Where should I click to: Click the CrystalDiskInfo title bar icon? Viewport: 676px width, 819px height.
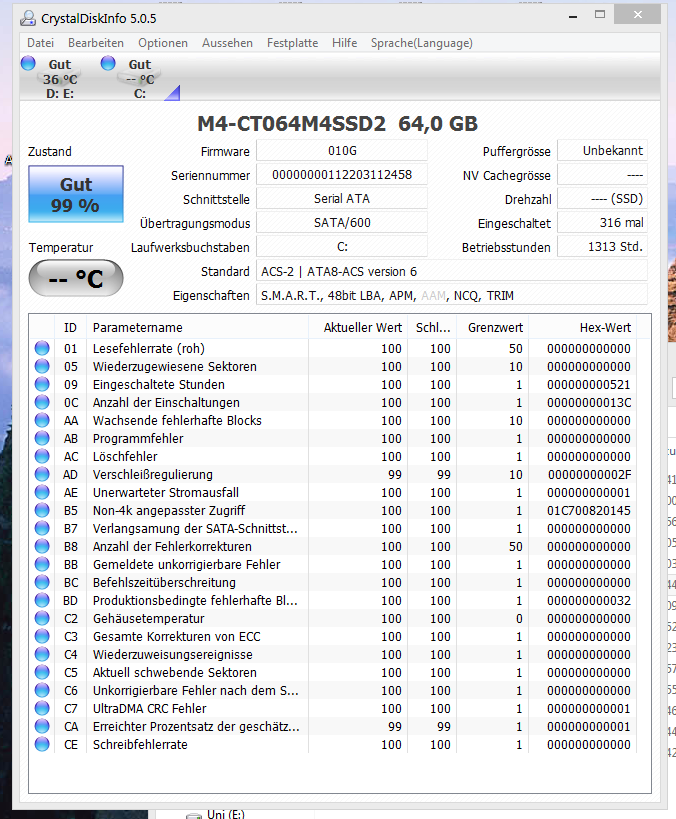click(x=28, y=18)
